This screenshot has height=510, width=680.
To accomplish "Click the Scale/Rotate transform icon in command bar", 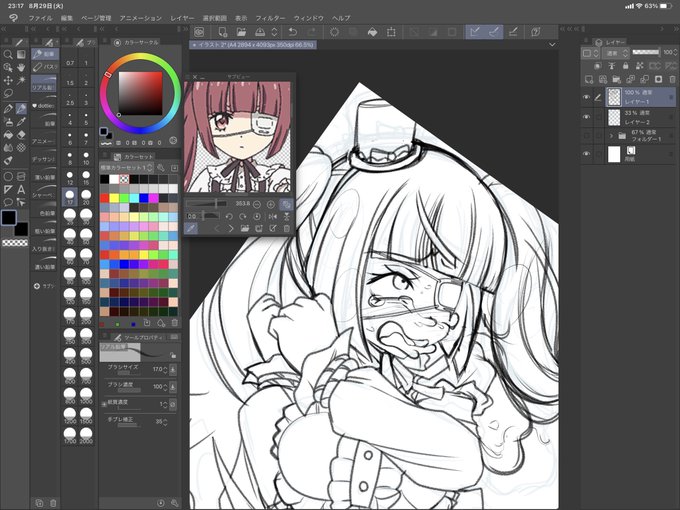I will pos(391,32).
